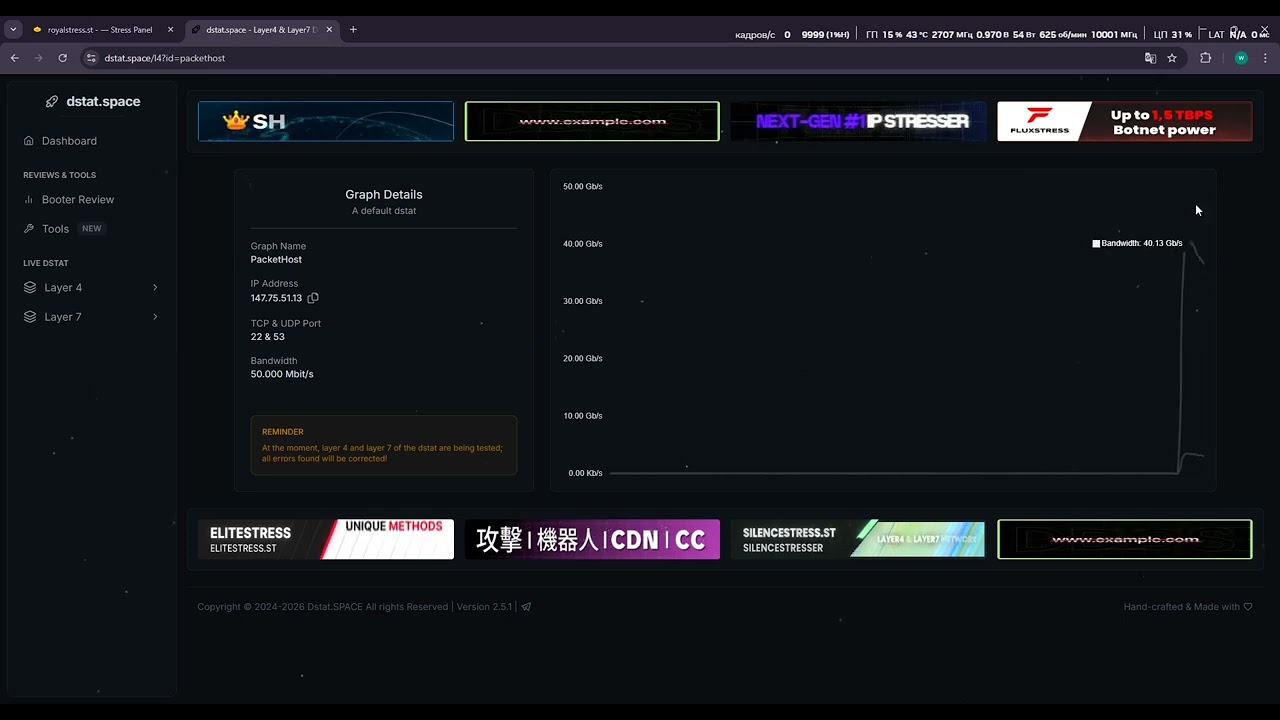Image resolution: width=1280 pixels, height=720 pixels.
Task: Open the top www.example.com banner
Action: click(592, 121)
